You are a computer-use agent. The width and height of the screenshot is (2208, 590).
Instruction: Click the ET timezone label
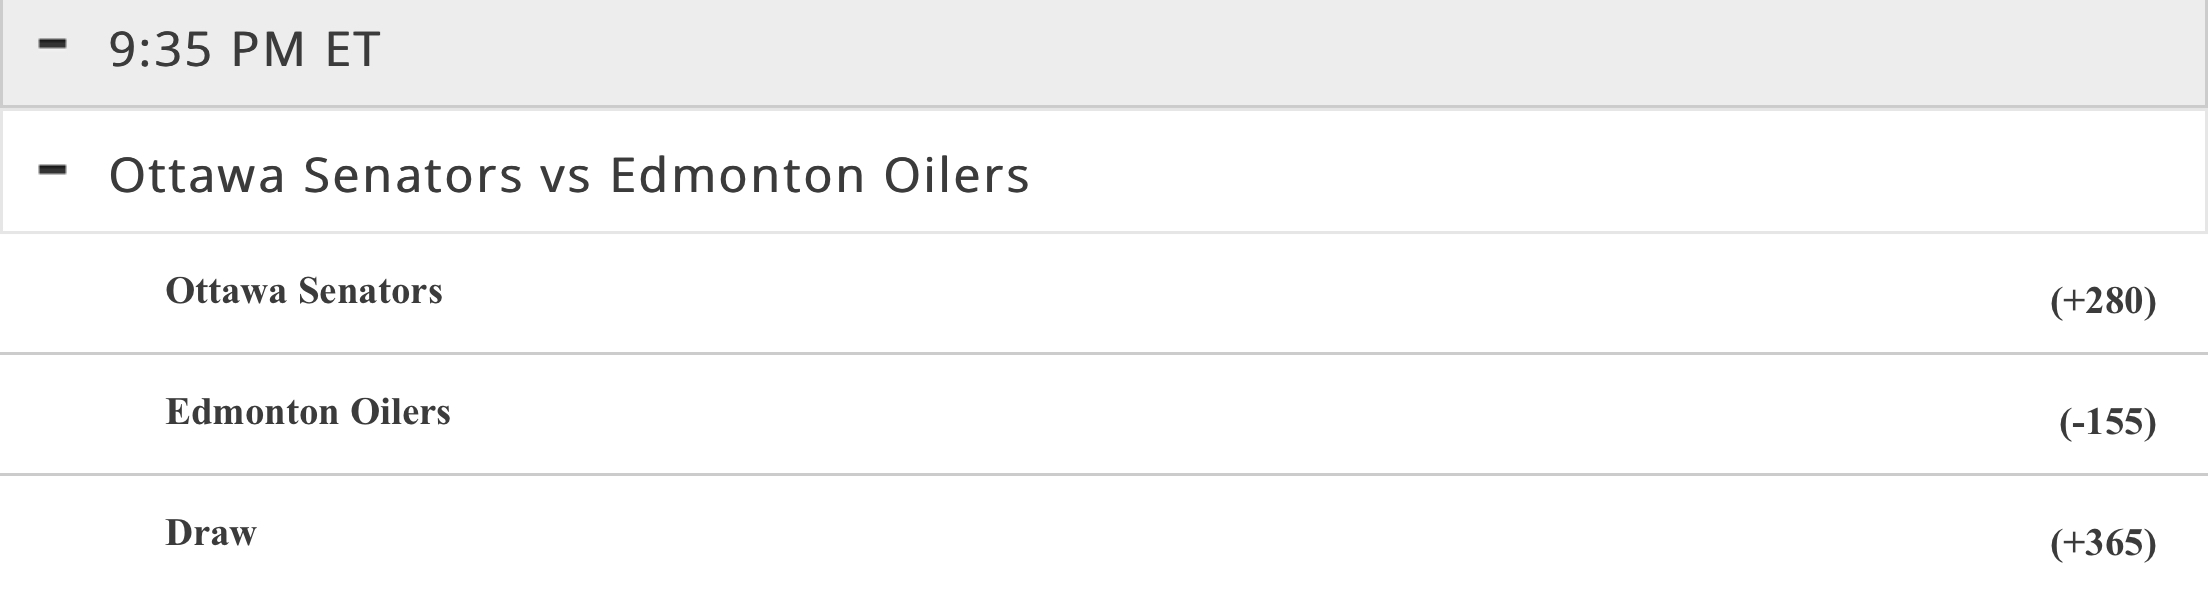point(352,49)
